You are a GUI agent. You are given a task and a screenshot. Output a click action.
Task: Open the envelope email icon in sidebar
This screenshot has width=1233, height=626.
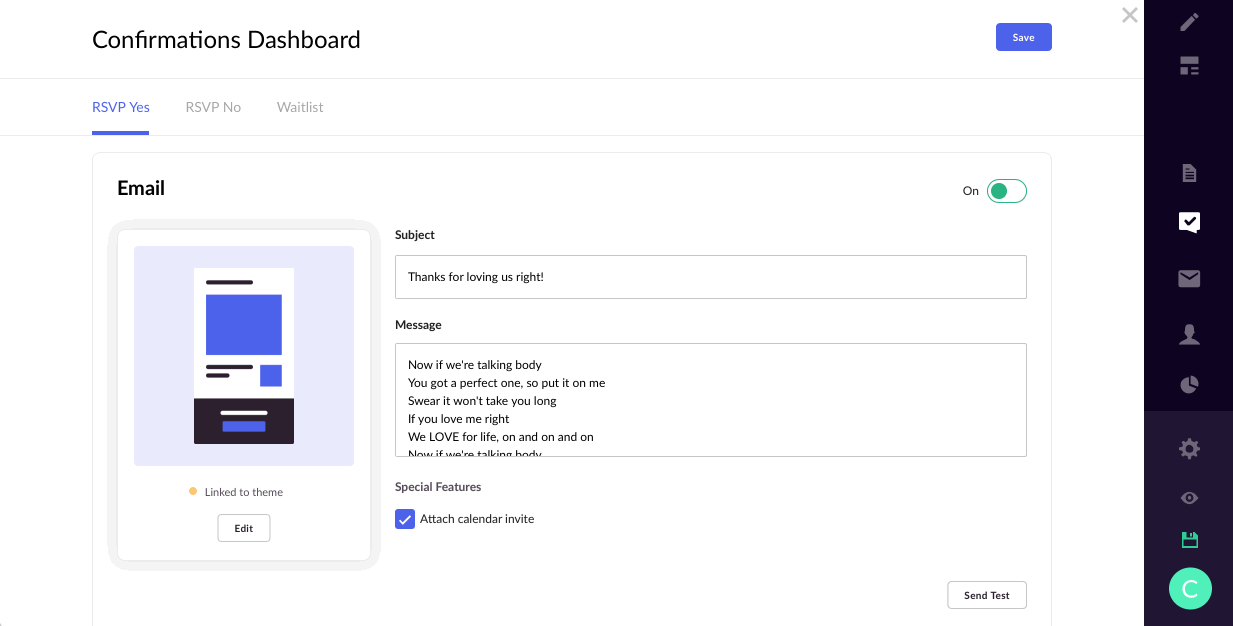tap(1189, 279)
